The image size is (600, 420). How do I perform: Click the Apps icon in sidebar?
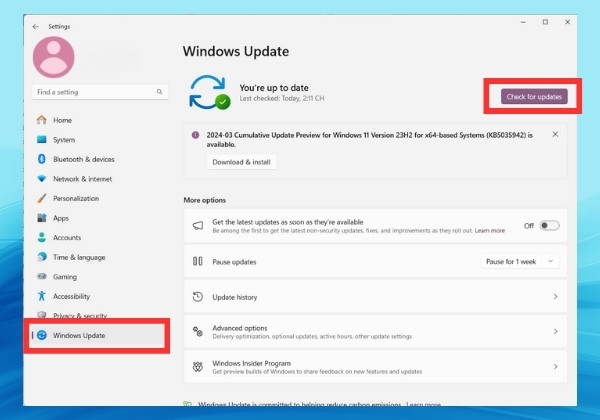41,218
